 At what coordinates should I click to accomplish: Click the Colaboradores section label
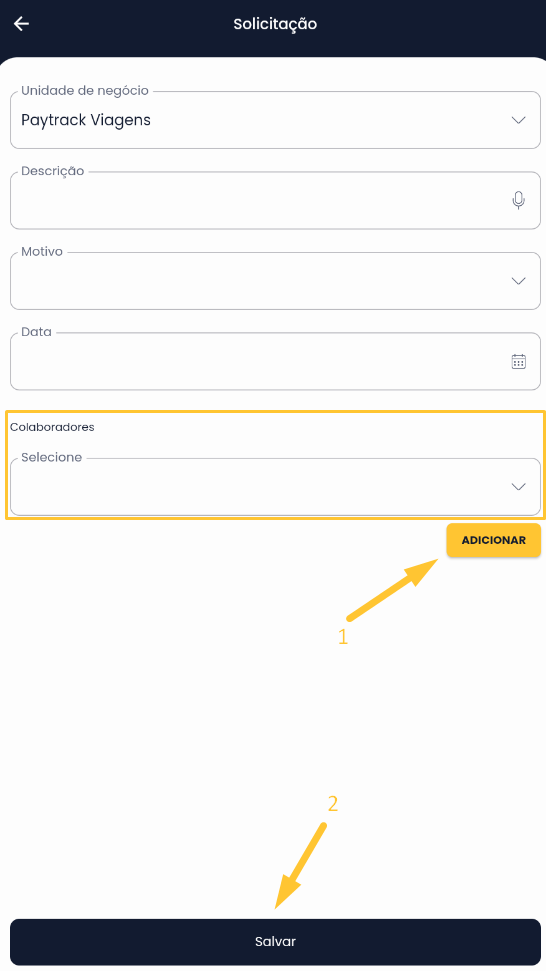tap(52, 427)
